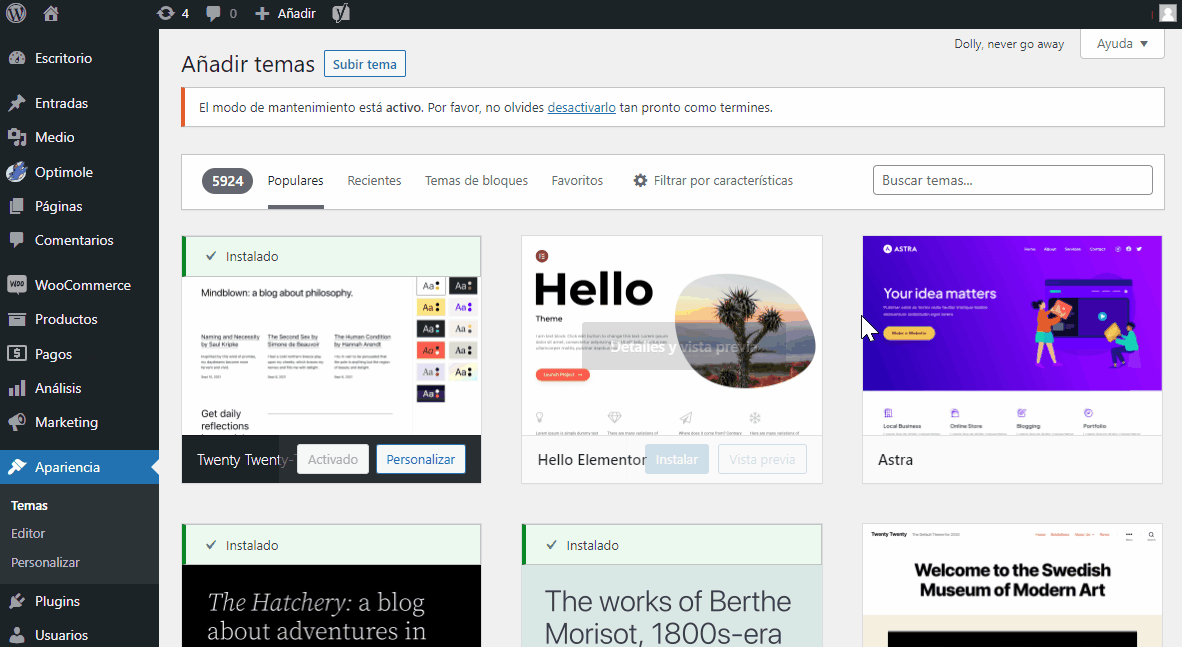Open Editor submenu item
1182x647 pixels.
pos(28,533)
